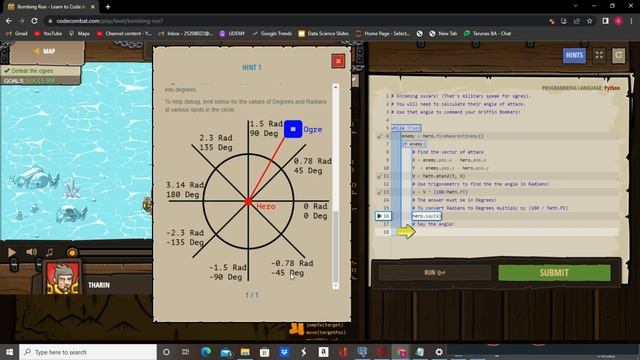Click hint scrollbar down arrow
This screenshot has height=360, width=640.
pyautogui.click(x=336, y=286)
